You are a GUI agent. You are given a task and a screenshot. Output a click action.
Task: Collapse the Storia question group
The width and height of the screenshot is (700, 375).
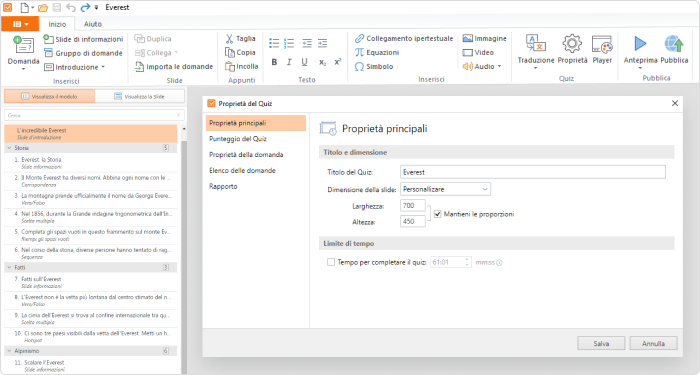(x=9, y=148)
